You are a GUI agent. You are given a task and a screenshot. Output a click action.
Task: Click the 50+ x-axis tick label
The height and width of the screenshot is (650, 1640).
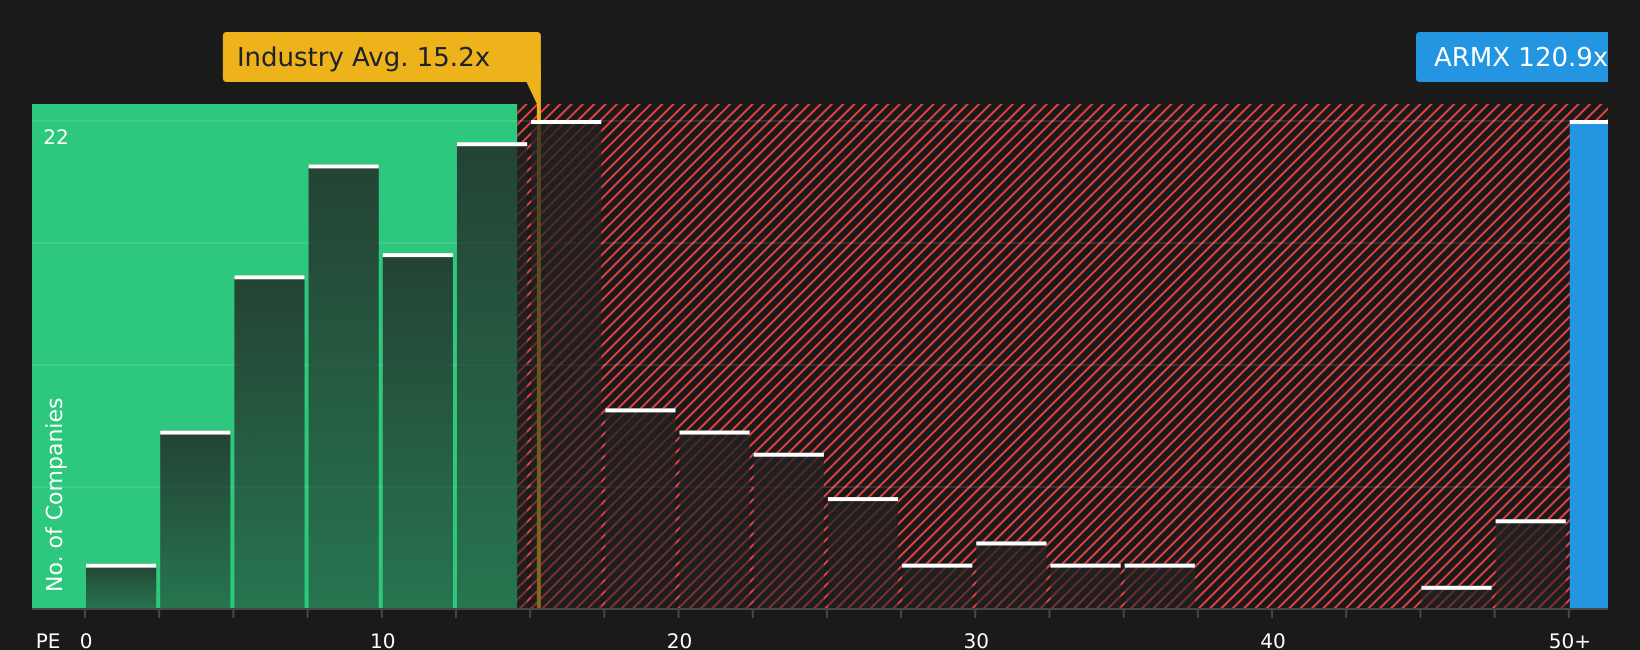coord(1570,641)
